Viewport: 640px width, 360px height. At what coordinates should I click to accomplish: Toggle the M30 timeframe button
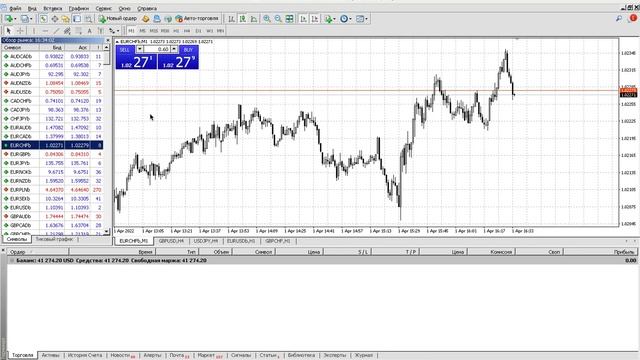click(165, 31)
